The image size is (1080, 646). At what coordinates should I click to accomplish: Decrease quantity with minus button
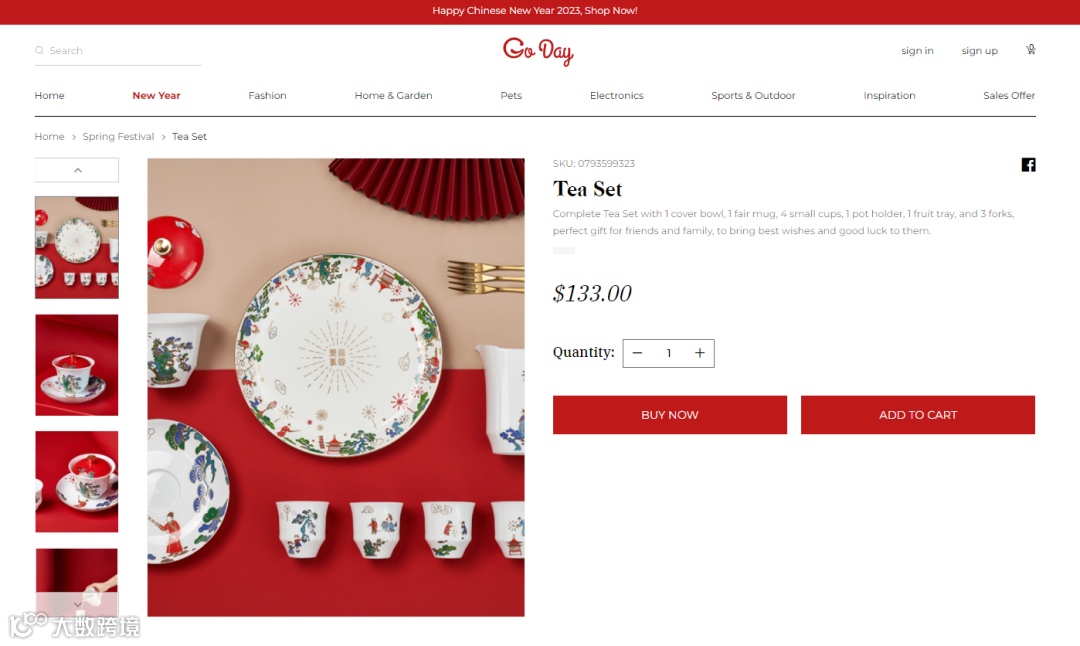click(x=637, y=353)
